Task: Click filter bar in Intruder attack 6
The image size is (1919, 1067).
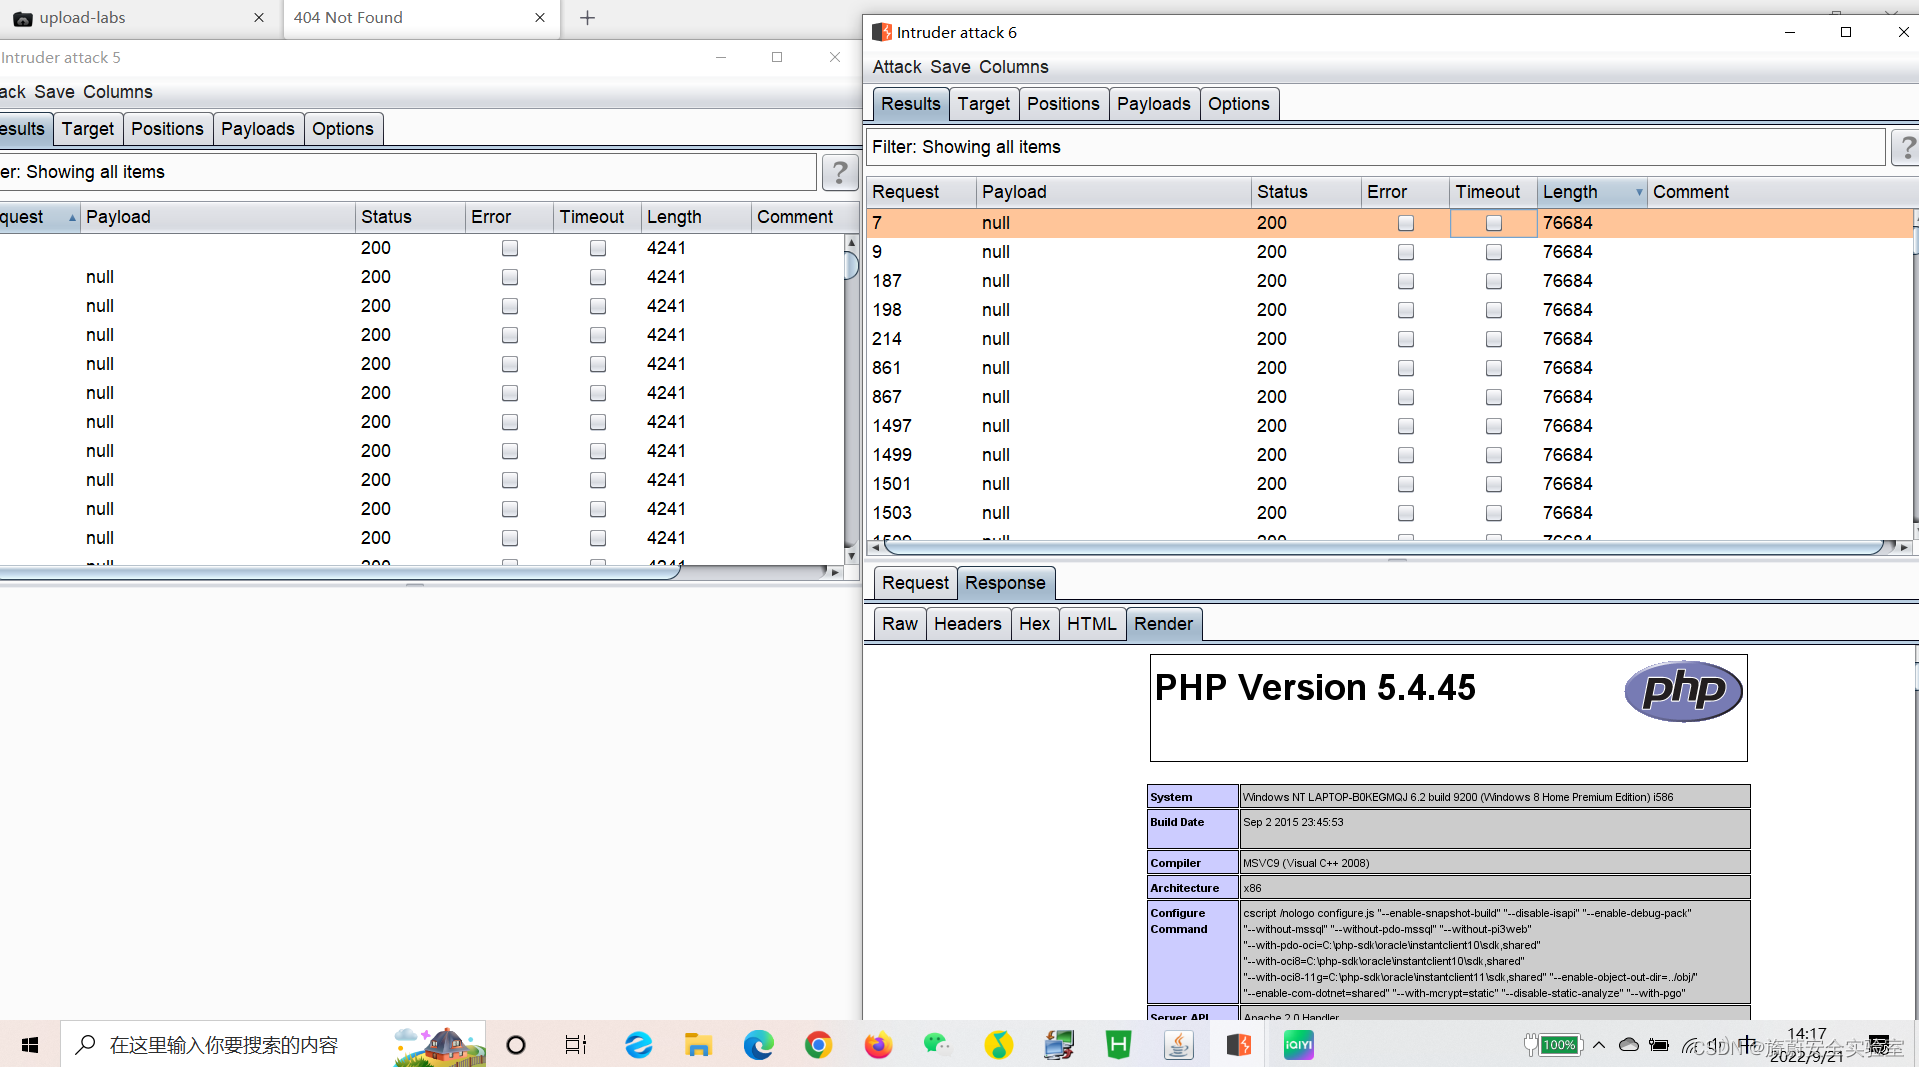Action: pos(1375,147)
